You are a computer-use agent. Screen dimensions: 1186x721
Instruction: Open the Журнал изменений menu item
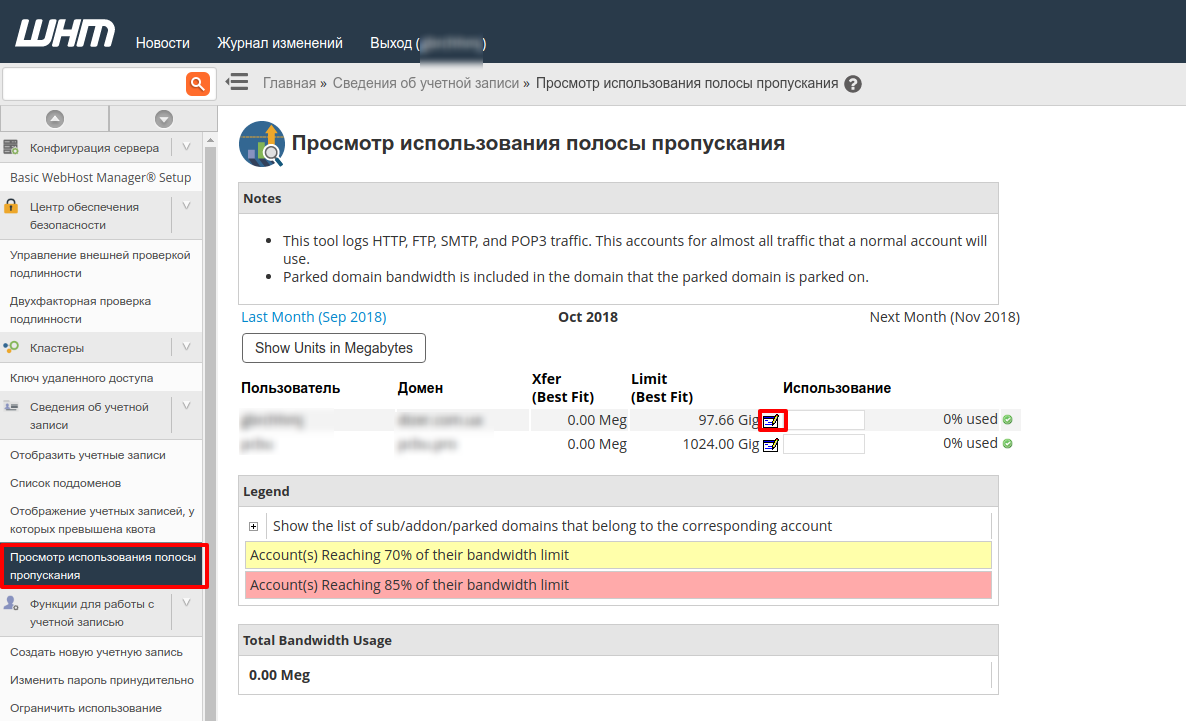tap(279, 43)
